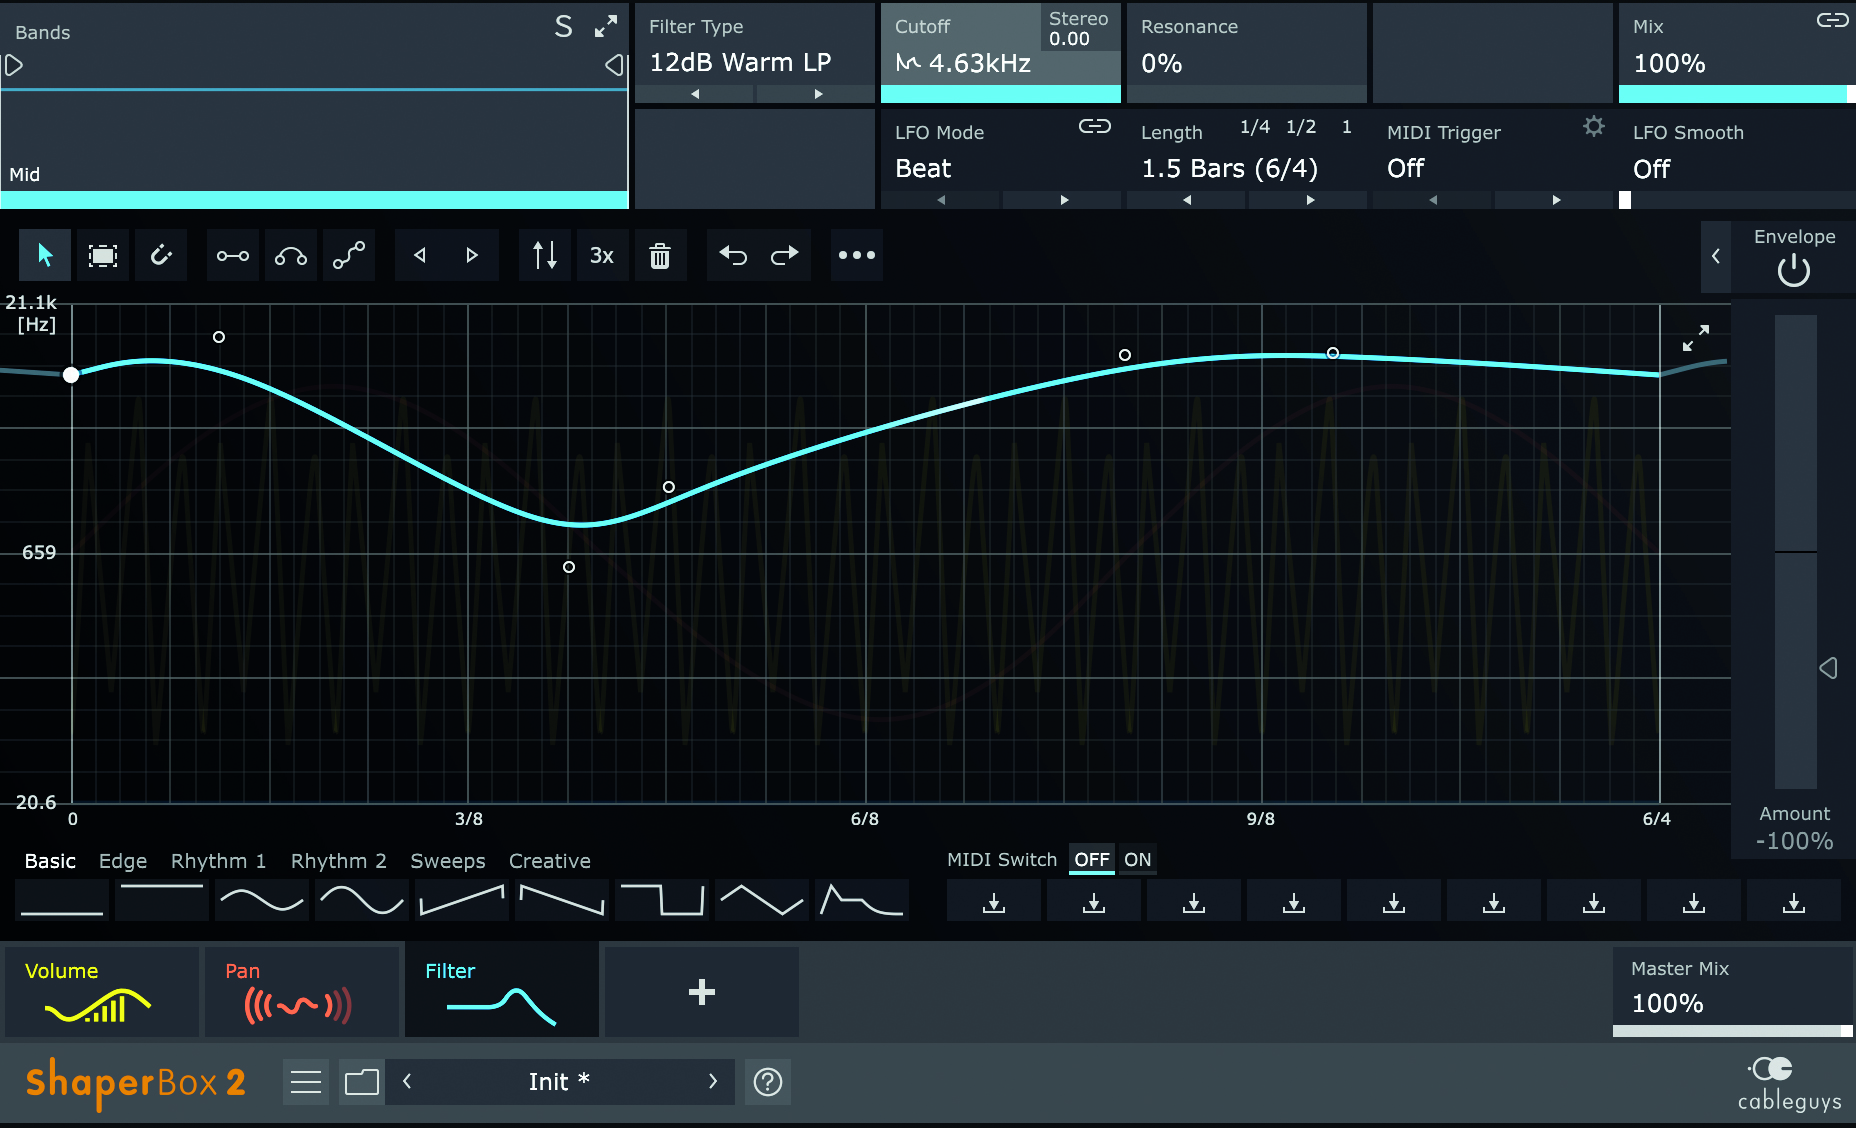Open the Creative presets tab
1856x1128 pixels.
[x=550, y=861]
